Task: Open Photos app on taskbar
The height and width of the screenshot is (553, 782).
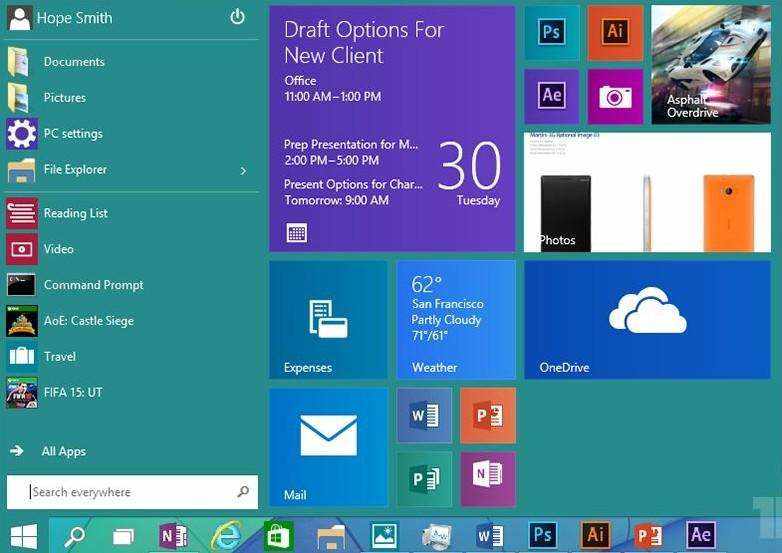Action: 384,535
